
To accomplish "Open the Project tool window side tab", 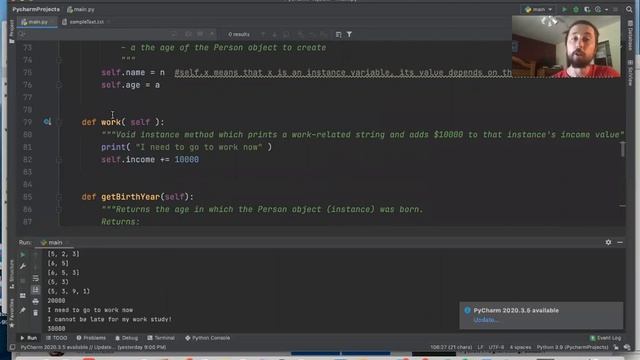I will [11, 31].
